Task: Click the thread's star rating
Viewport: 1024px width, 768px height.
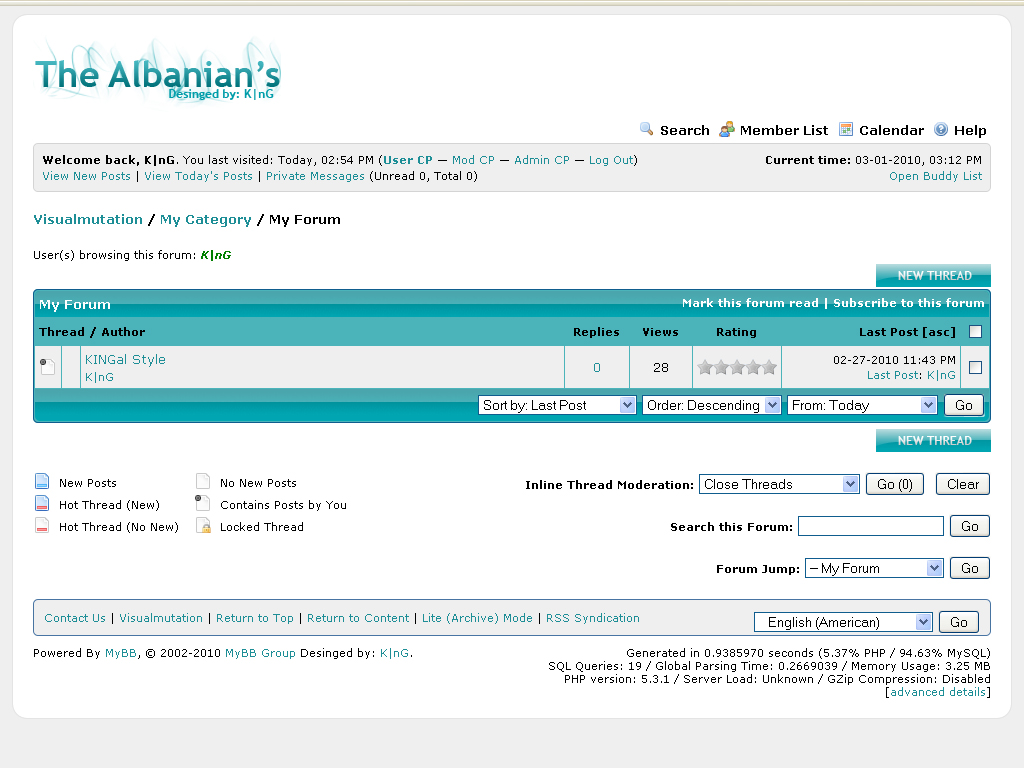Action: click(737, 367)
